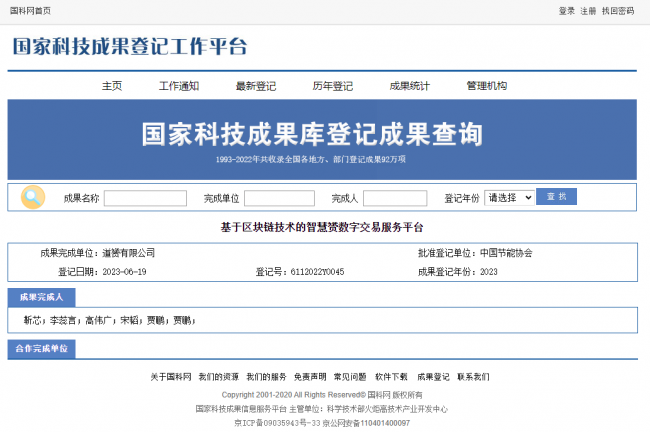
Task: Click the 成果登记年份 value 2023
Action: pos(489,272)
